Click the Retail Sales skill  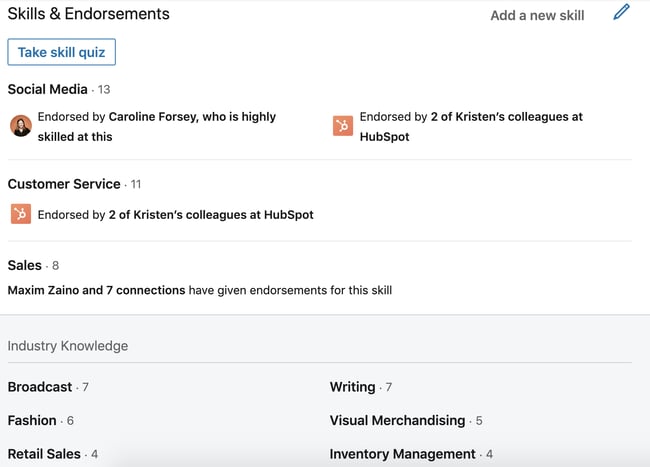[x=44, y=453]
